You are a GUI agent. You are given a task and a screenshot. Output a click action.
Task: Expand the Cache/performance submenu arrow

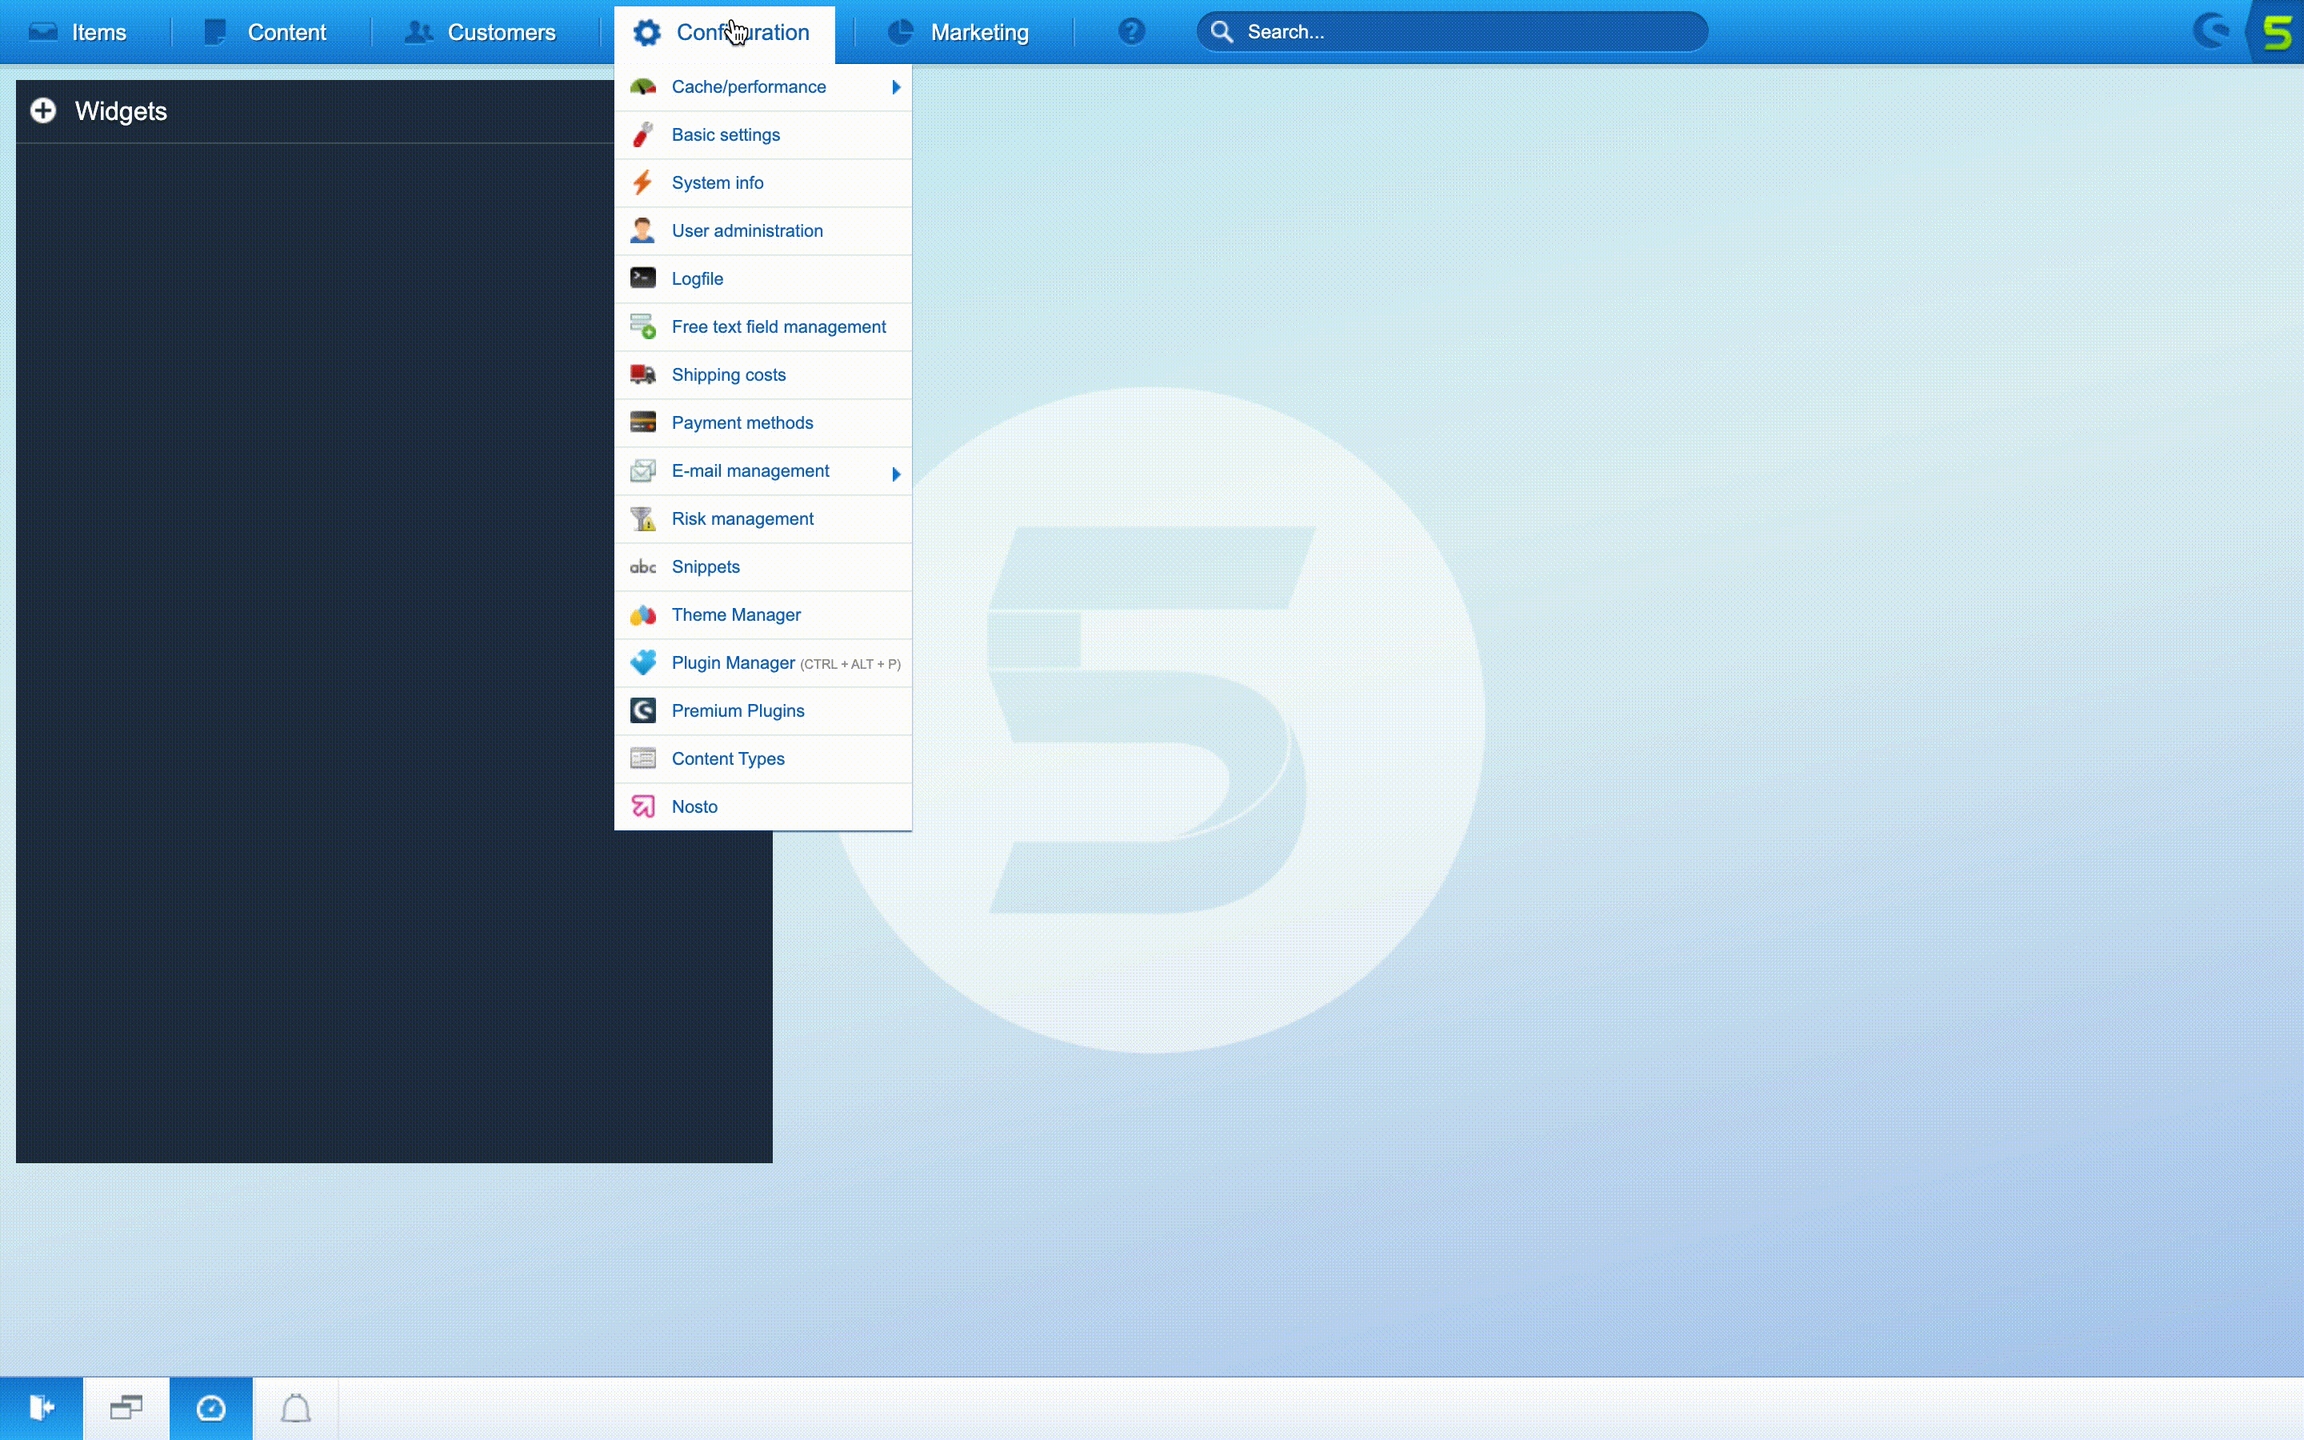(x=896, y=87)
